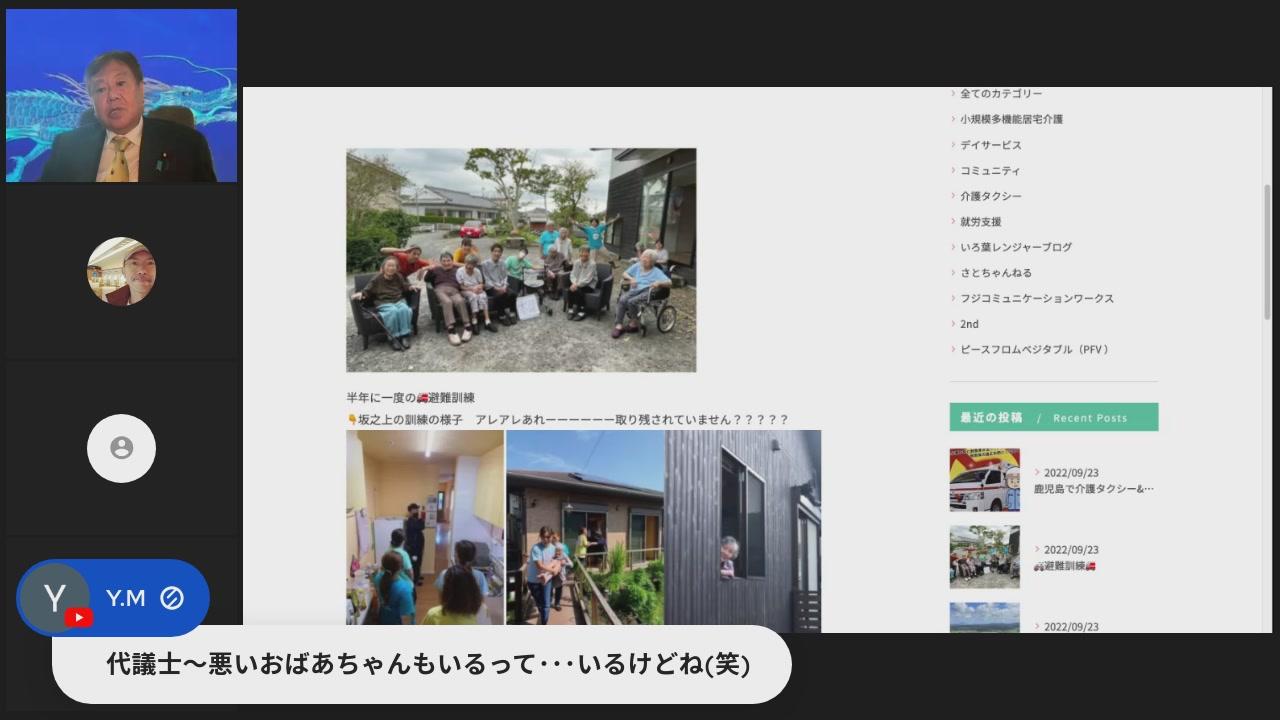The width and height of the screenshot is (1280, 720).
Task: Go to the 介護タクシー category
Action: click(991, 196)
